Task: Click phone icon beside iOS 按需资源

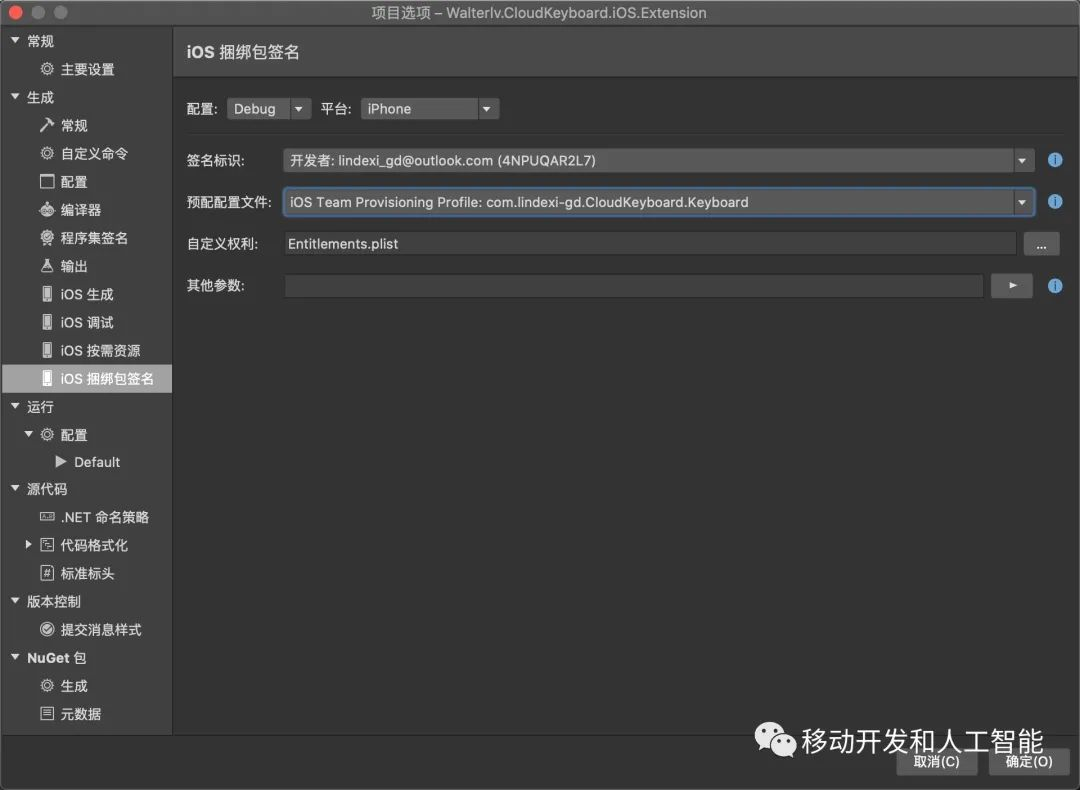Action: 47,351
